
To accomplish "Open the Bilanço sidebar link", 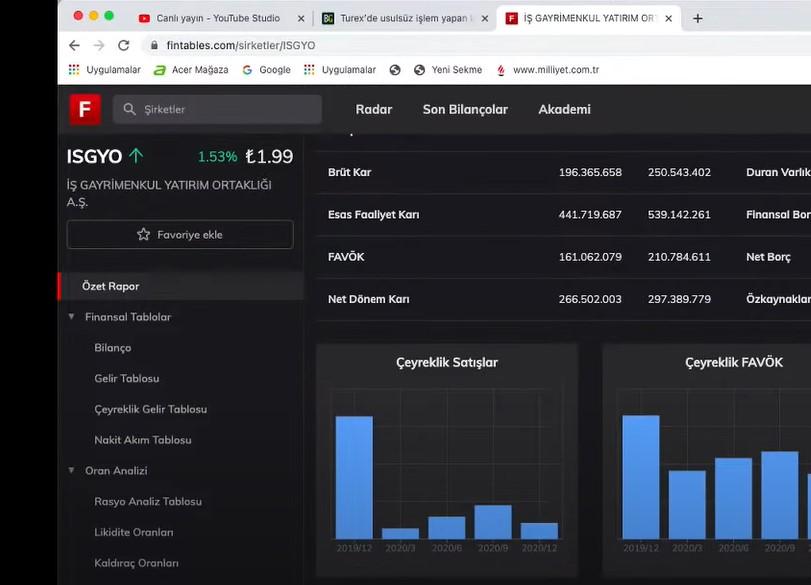I will coord(113,348).
